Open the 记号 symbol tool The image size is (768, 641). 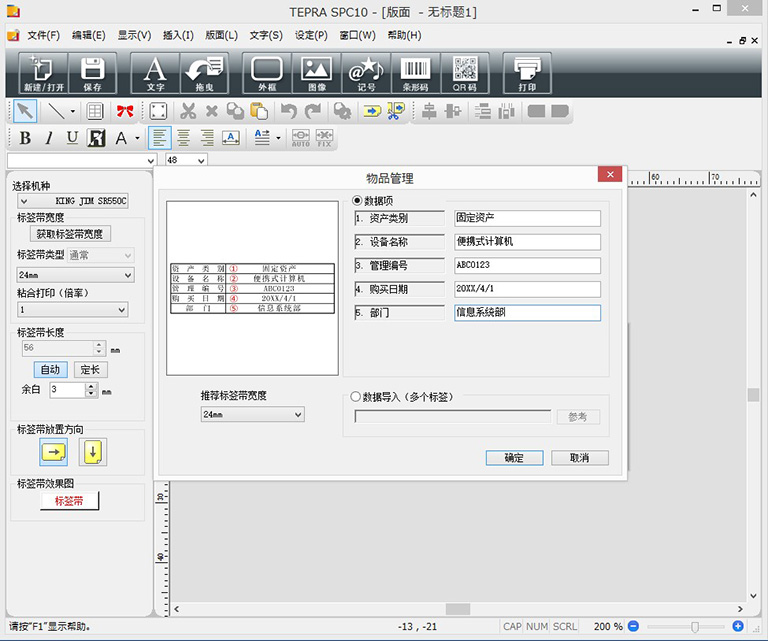pos(366,73)
